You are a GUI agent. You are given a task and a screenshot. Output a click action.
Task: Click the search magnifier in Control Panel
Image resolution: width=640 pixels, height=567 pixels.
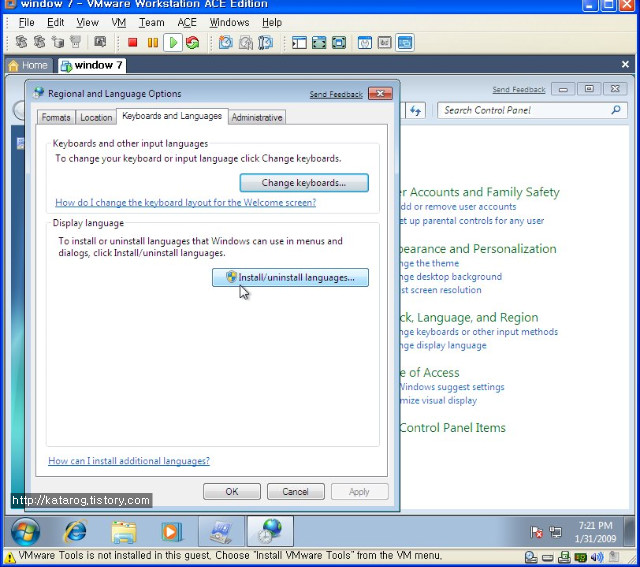point(616,110)
